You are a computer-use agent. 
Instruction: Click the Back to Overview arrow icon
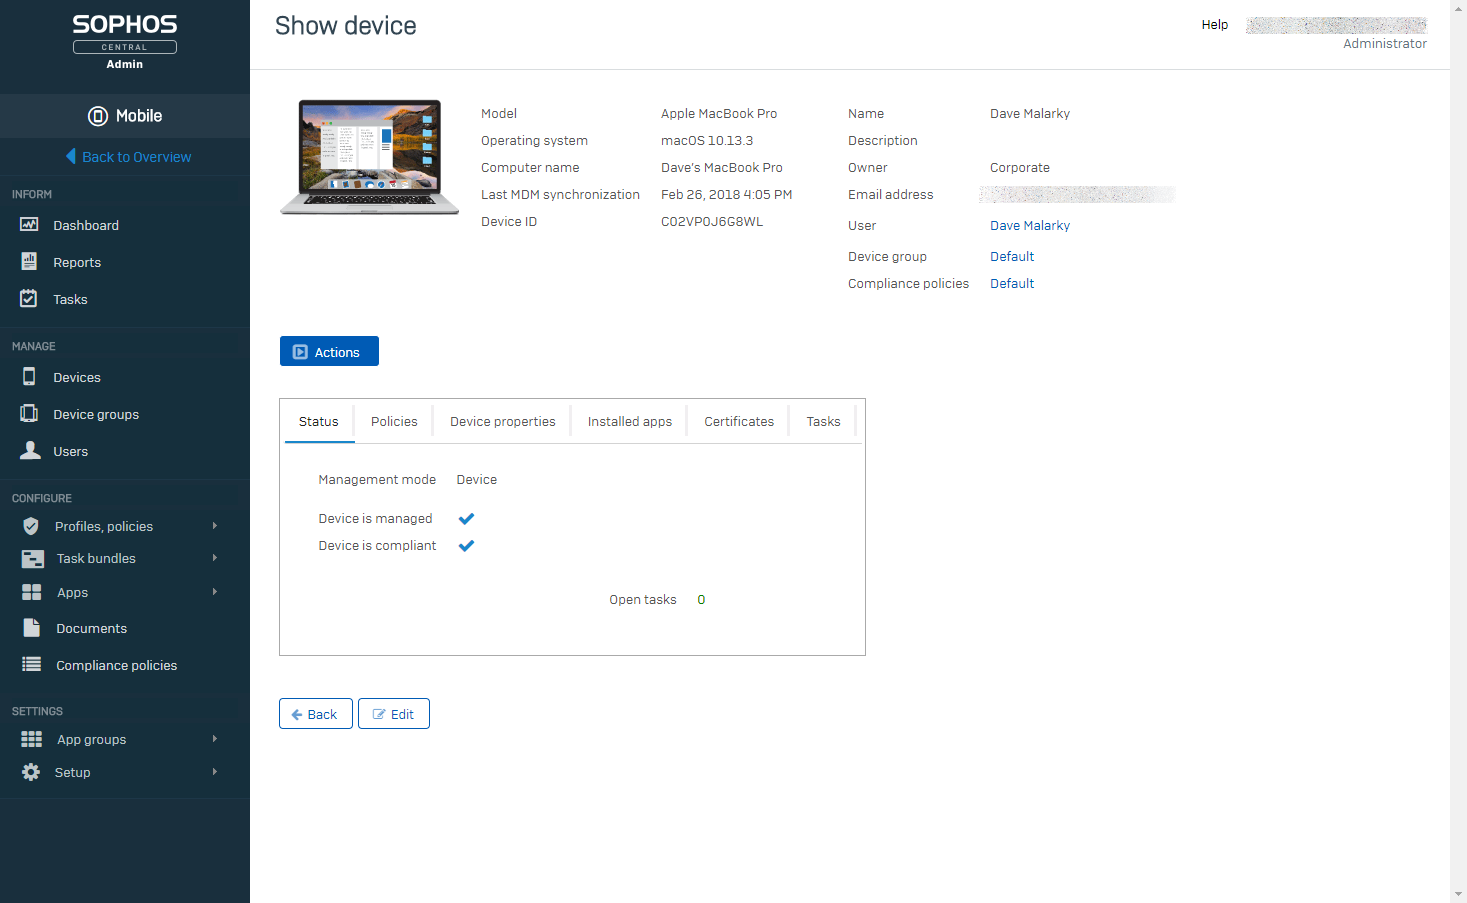click(71, 156)
